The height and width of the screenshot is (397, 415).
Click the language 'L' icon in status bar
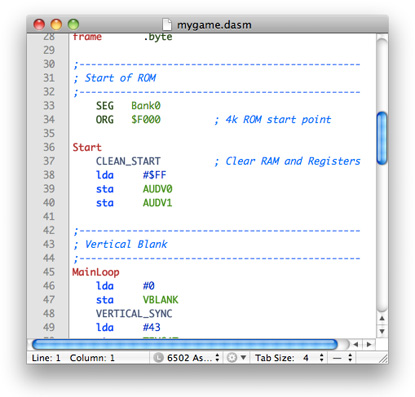(158, 358)
